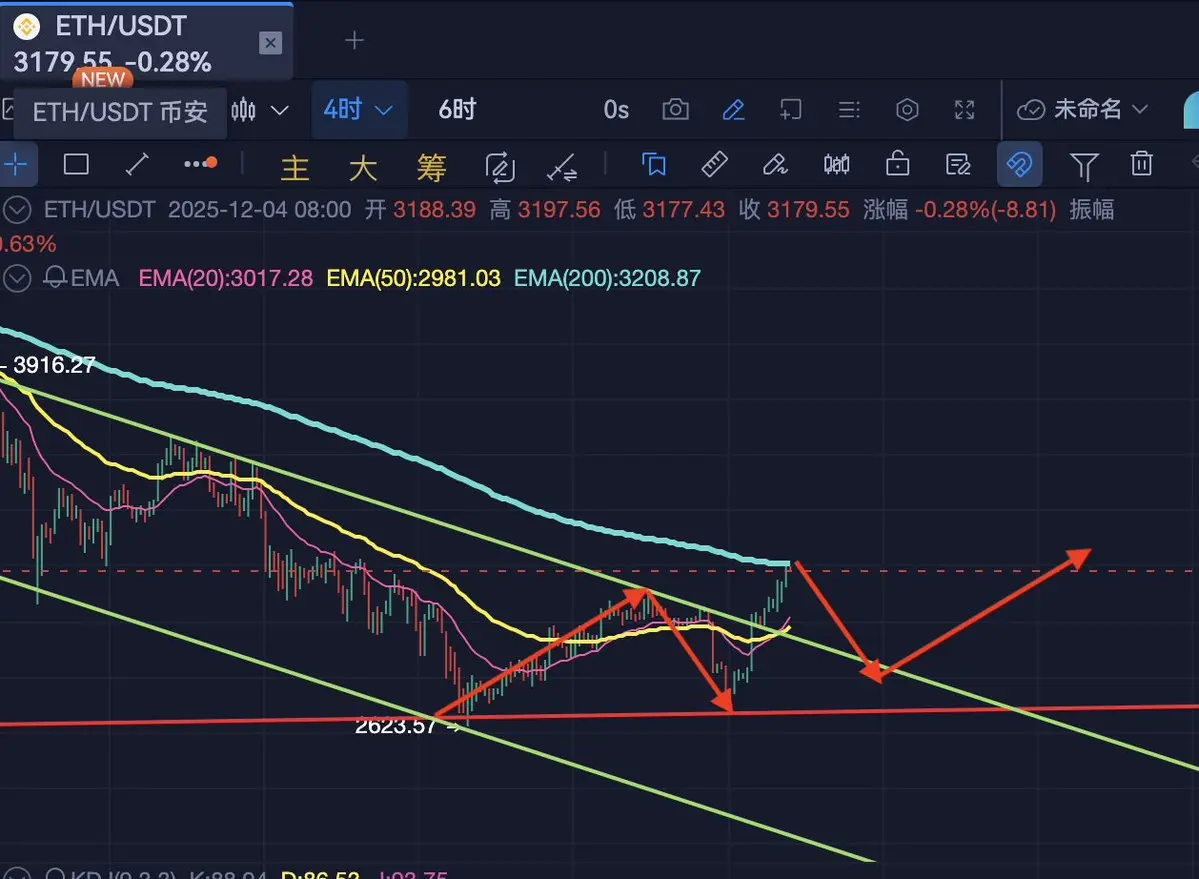This screenshot has height=879, width=1199.
Task: Click the 收 3179.55 close value
Action: point(794,209)
